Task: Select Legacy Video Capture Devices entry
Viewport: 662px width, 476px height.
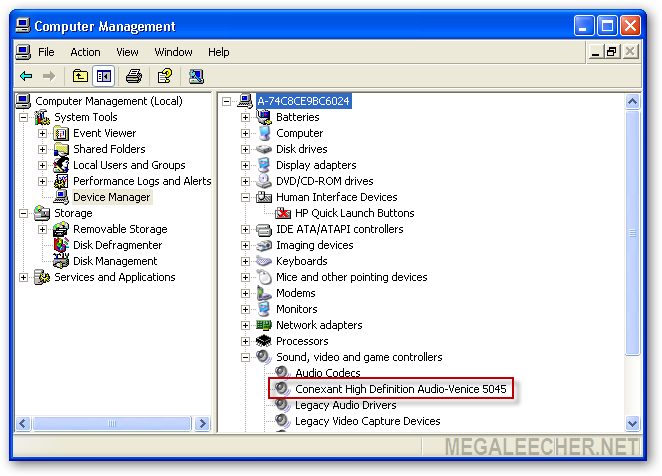Action: click(367, 421)
